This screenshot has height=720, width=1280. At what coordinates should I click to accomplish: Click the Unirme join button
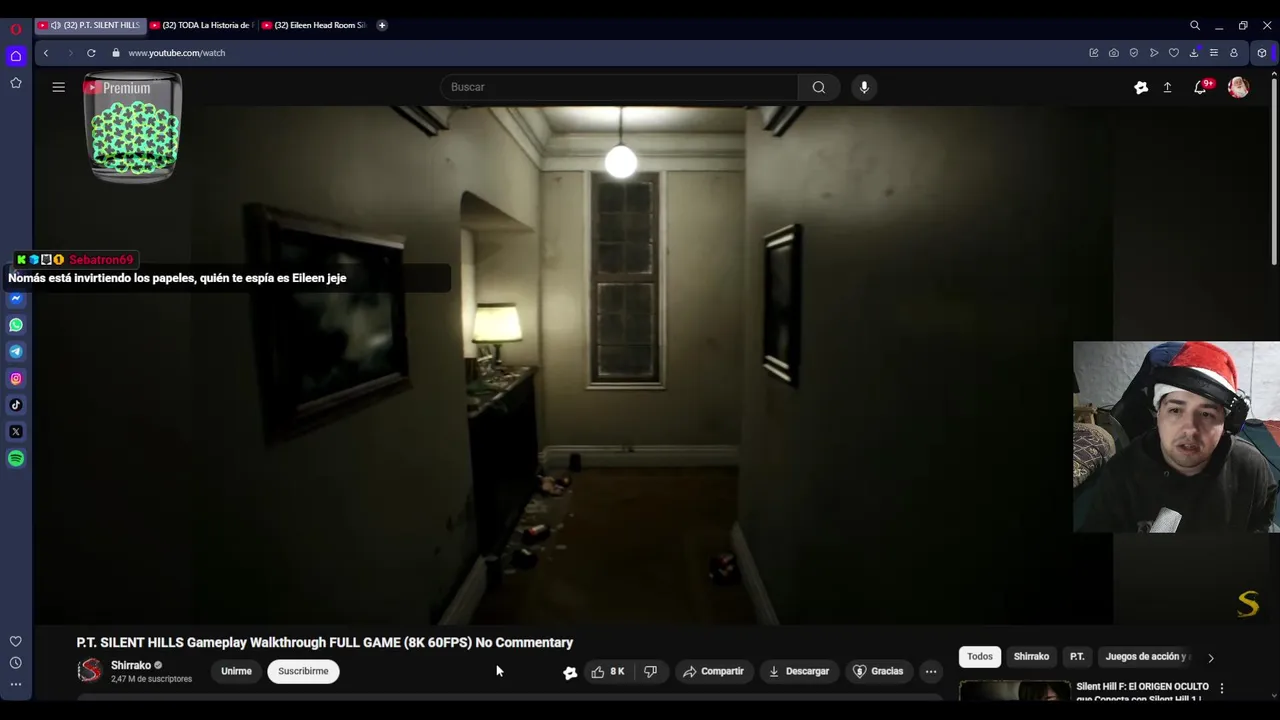tap(236, 671)
